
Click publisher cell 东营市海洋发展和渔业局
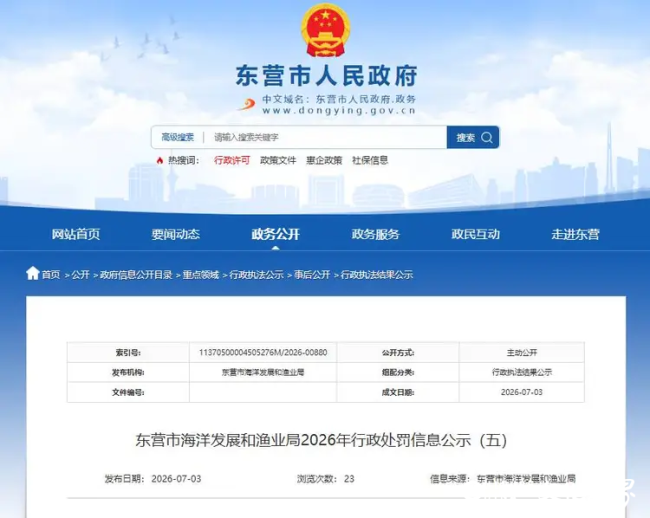(263, 372)
